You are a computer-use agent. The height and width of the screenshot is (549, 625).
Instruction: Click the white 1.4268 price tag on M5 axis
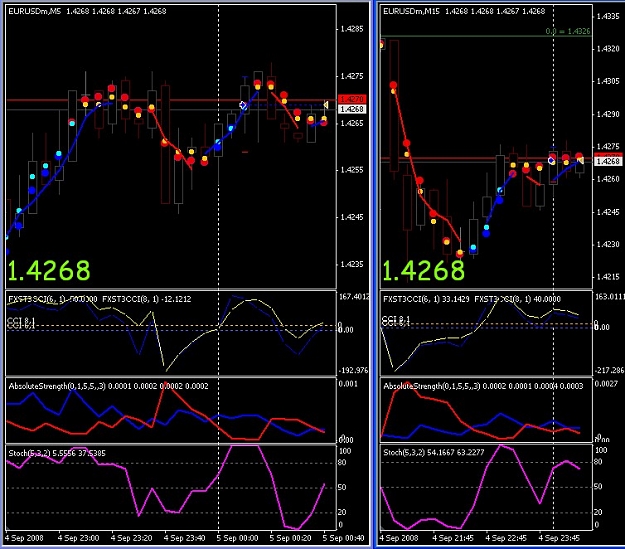point(351,109)
